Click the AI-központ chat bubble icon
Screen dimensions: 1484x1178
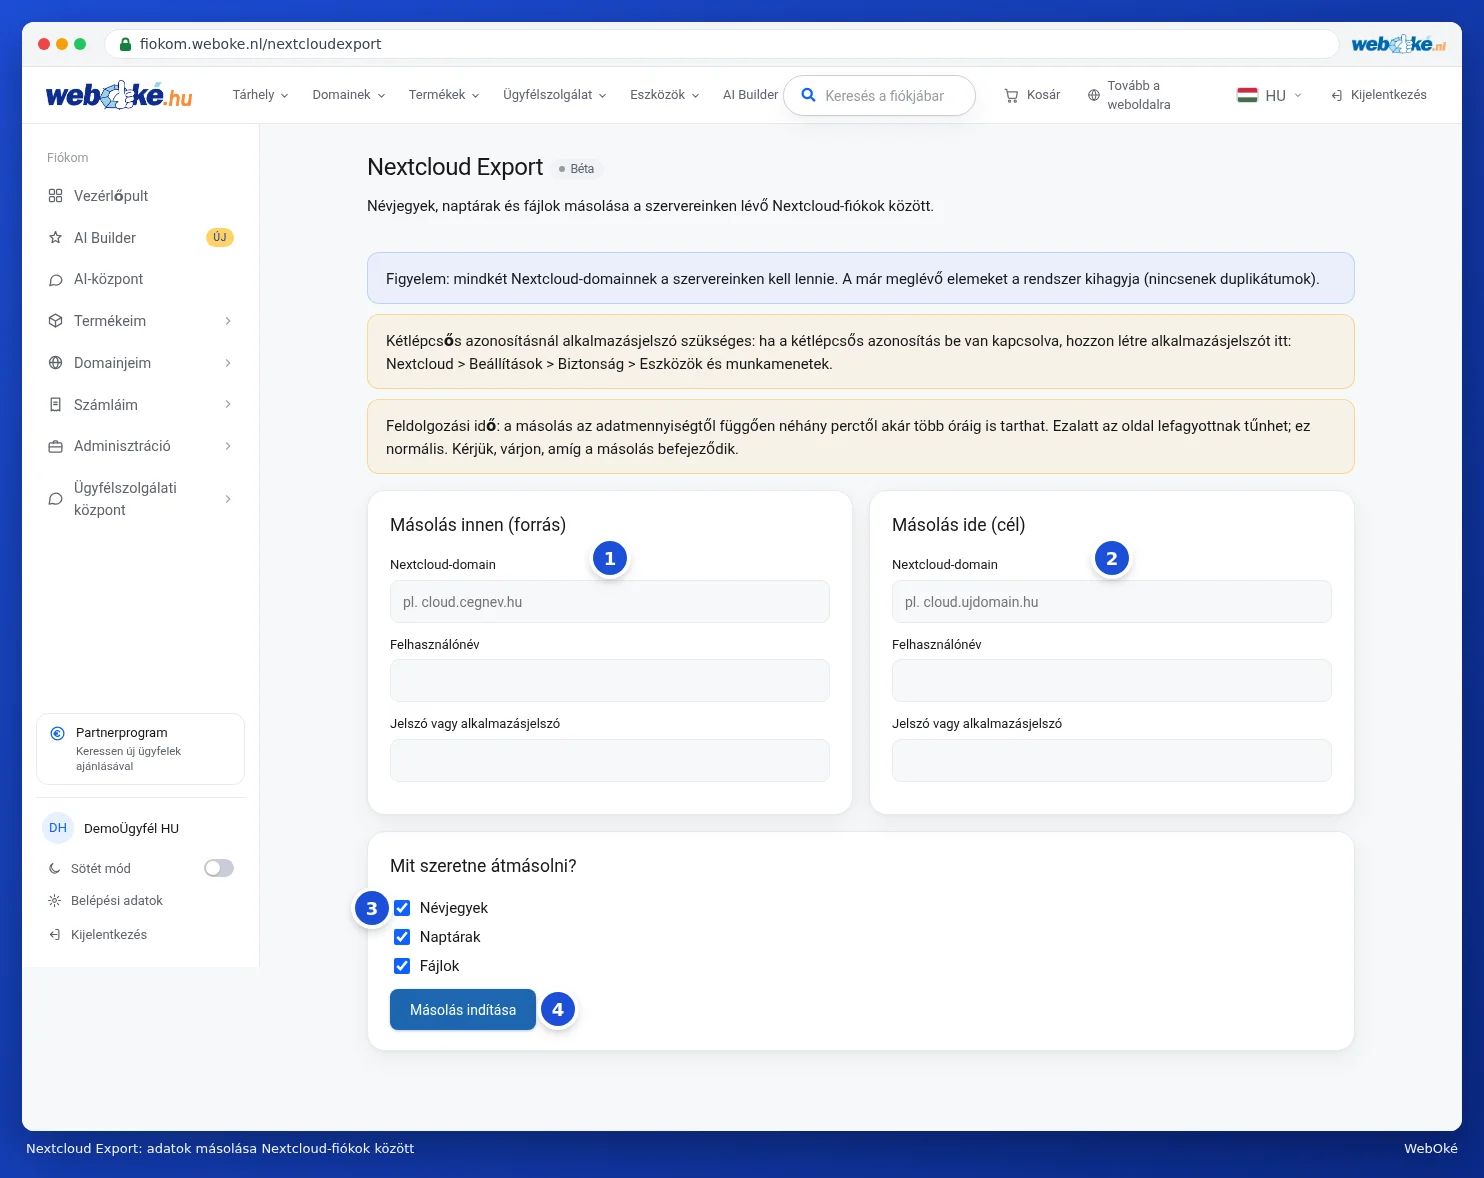click(x=55, y=280)
